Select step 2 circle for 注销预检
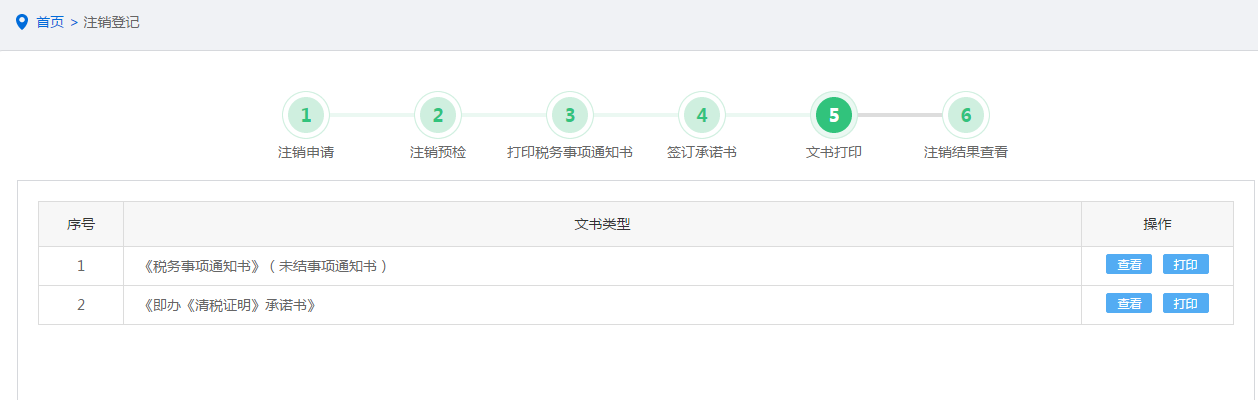The width and height of the screenshot is (1258, 400). click(x=438, y=115)
